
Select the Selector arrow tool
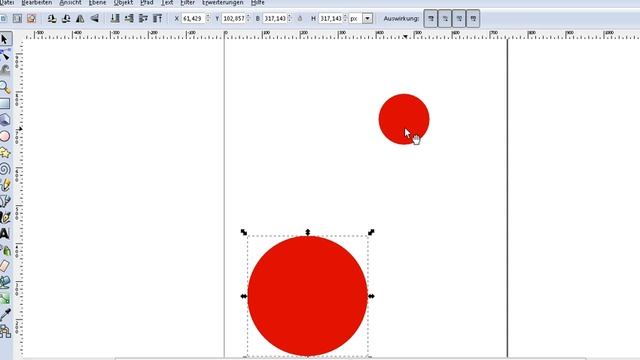5,39
